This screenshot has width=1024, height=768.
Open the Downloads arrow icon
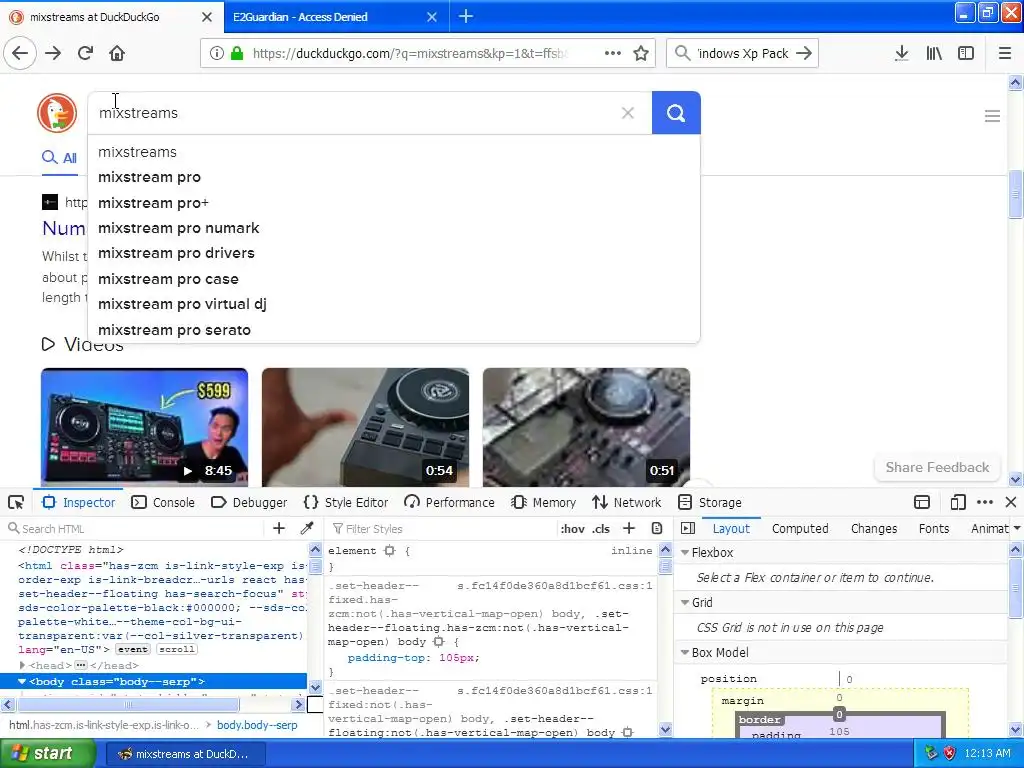coord(902,54)
